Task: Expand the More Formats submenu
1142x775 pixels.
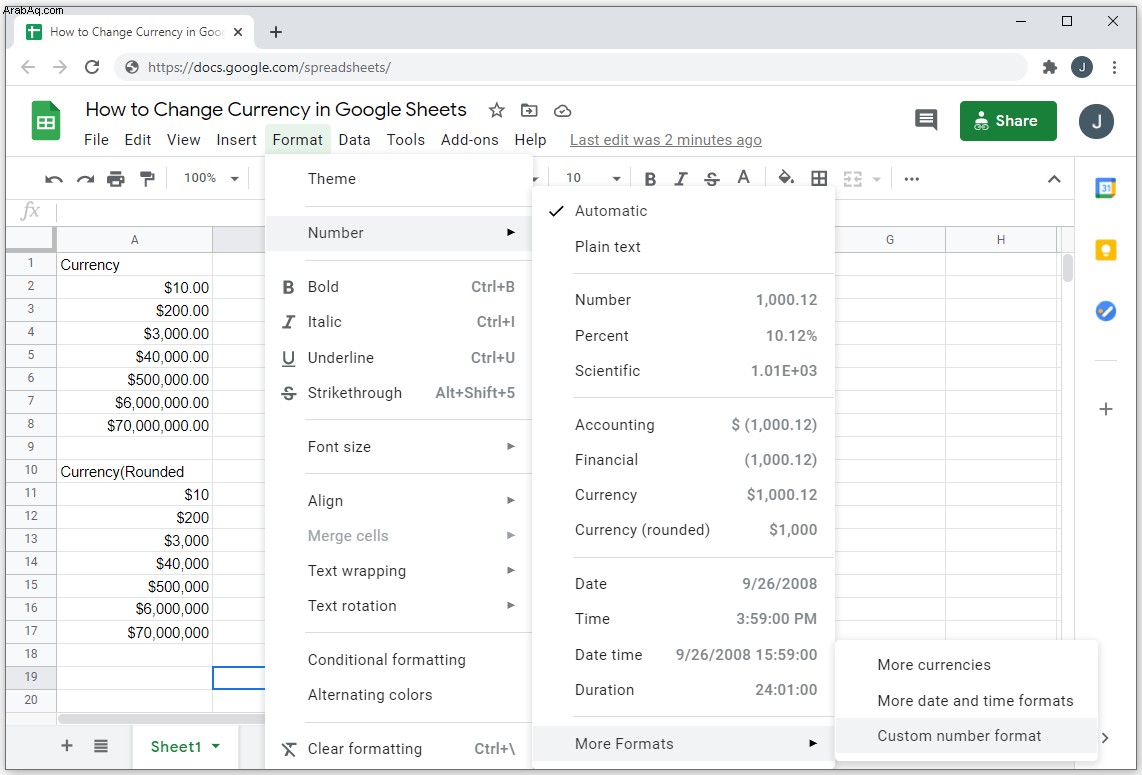Action: click(x=683, y=744)
